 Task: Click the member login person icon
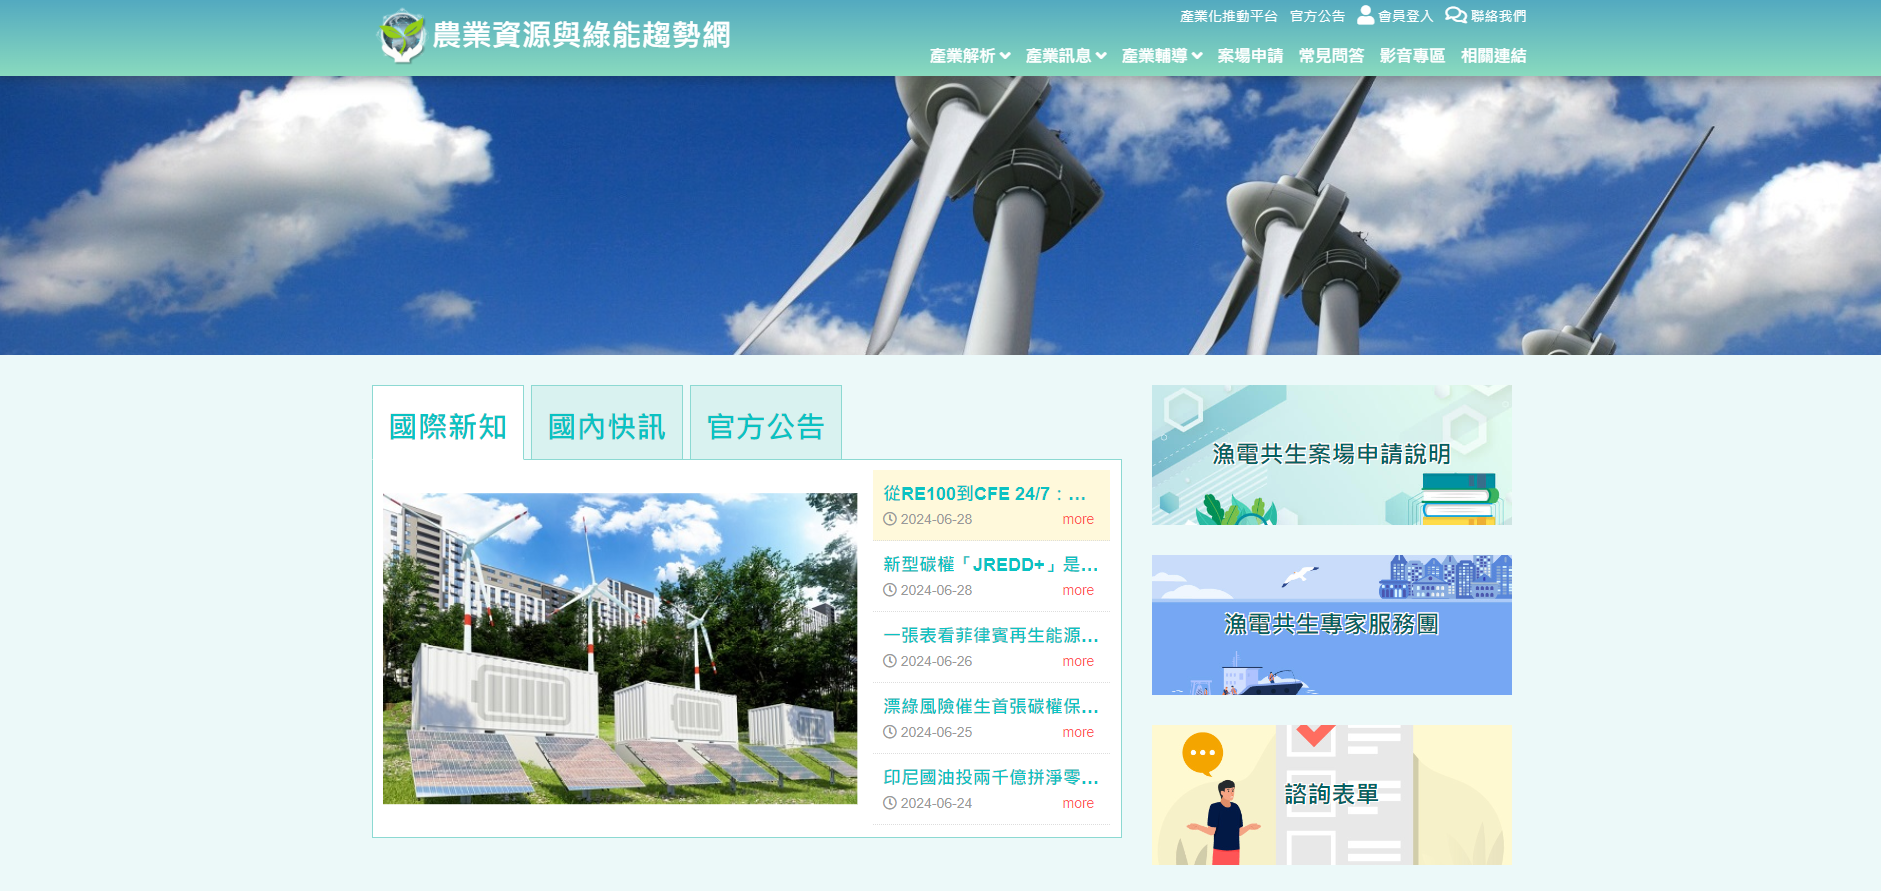tap(1365, 15)
